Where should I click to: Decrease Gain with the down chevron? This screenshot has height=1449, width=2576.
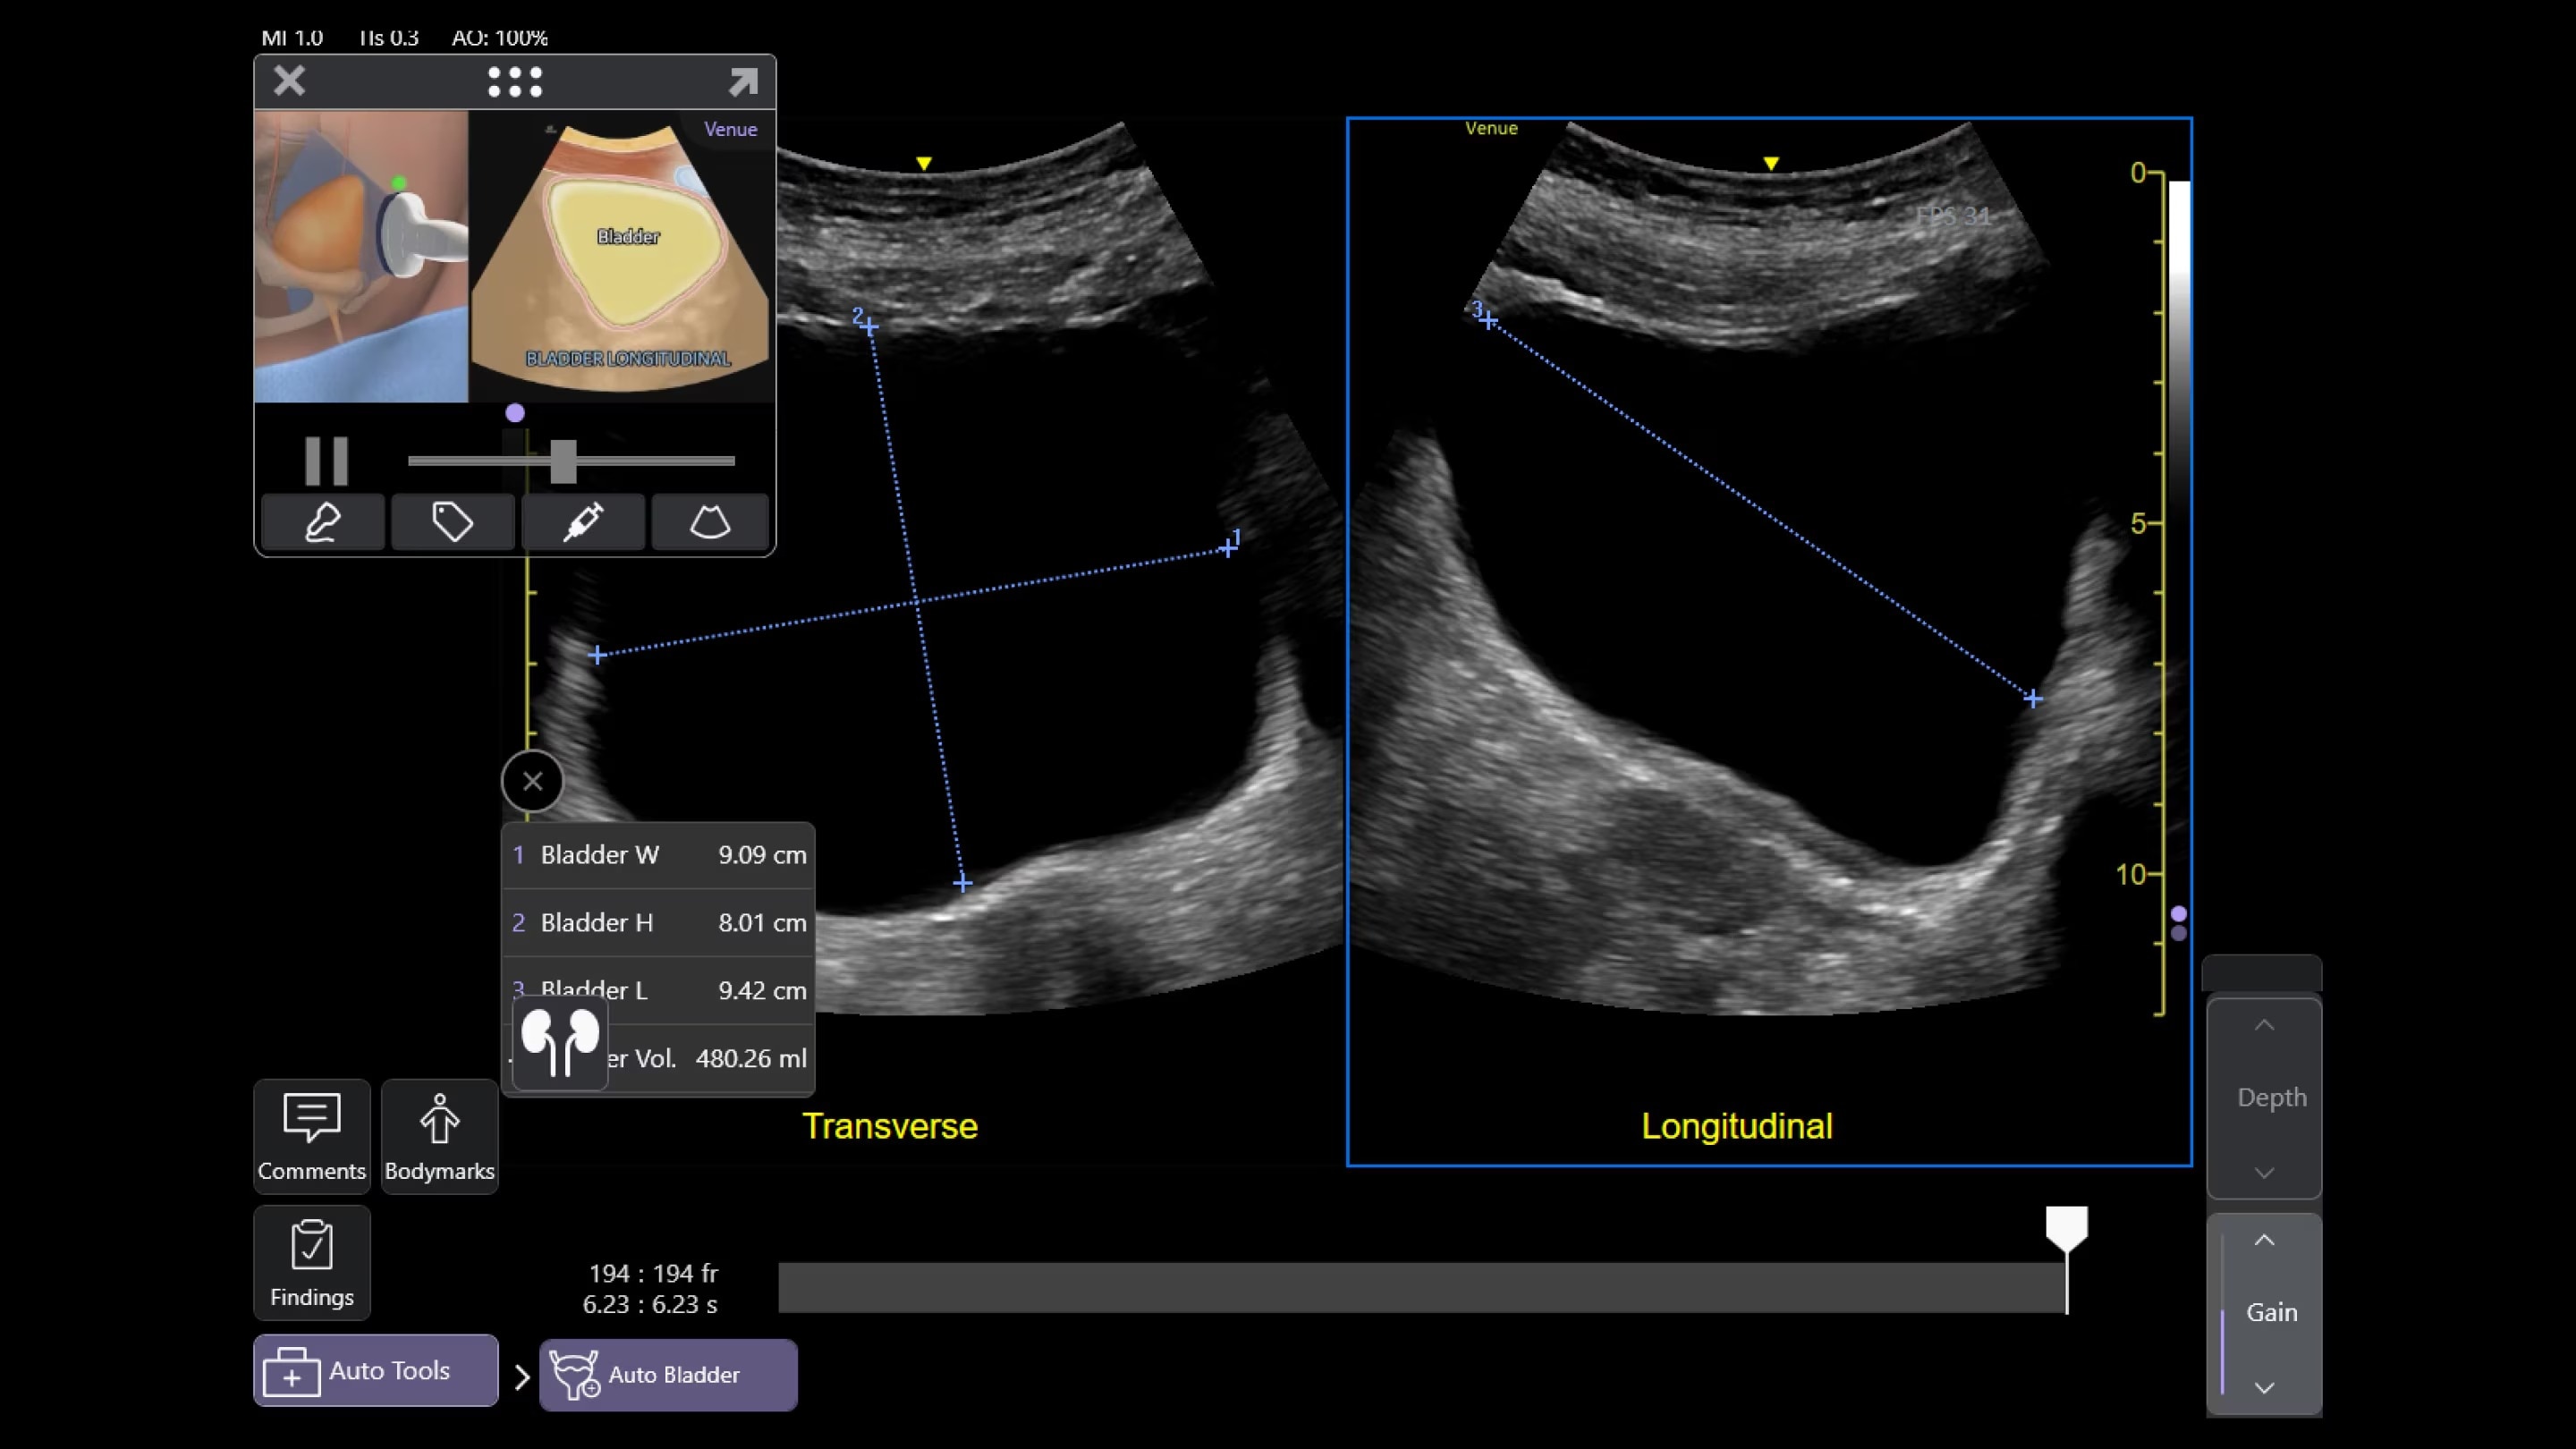(x=2264, y=1387)
